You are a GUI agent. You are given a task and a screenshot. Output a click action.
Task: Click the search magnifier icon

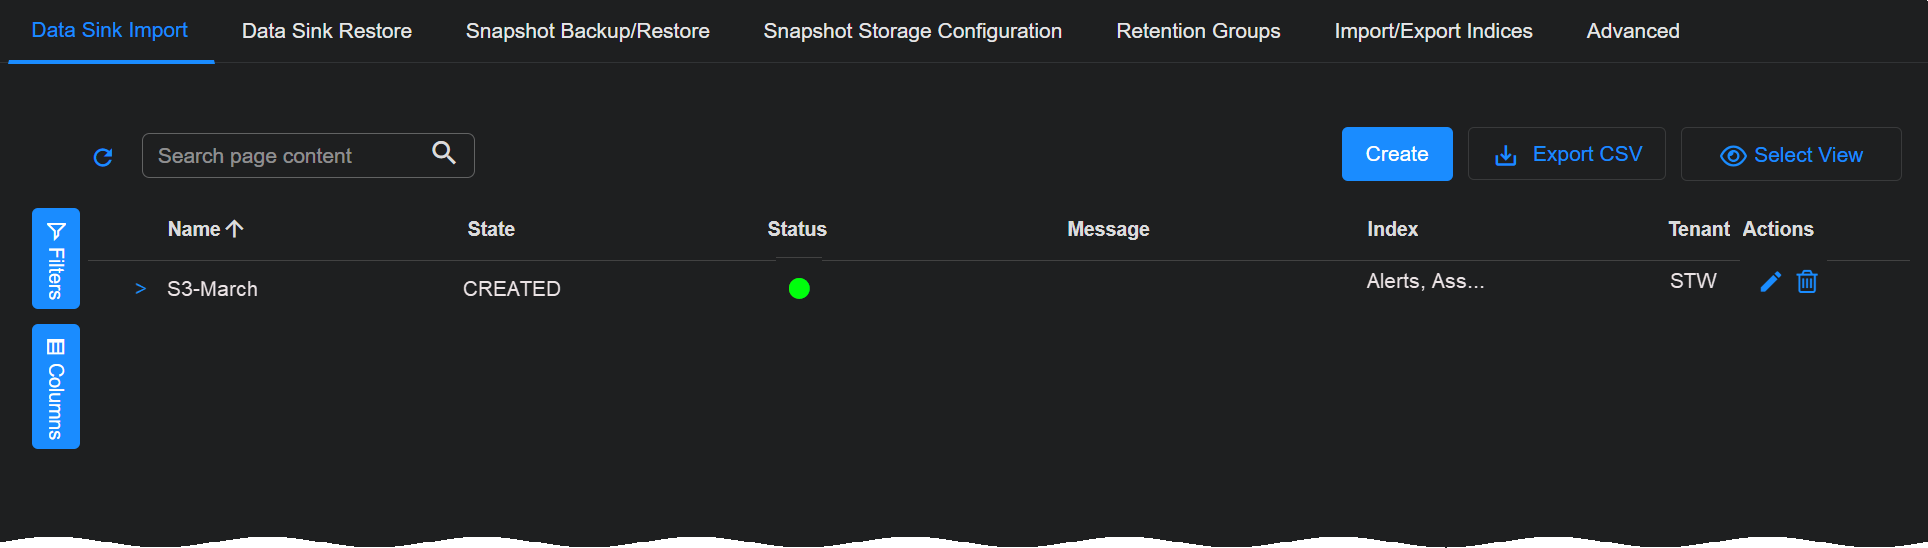pos(444,153)
